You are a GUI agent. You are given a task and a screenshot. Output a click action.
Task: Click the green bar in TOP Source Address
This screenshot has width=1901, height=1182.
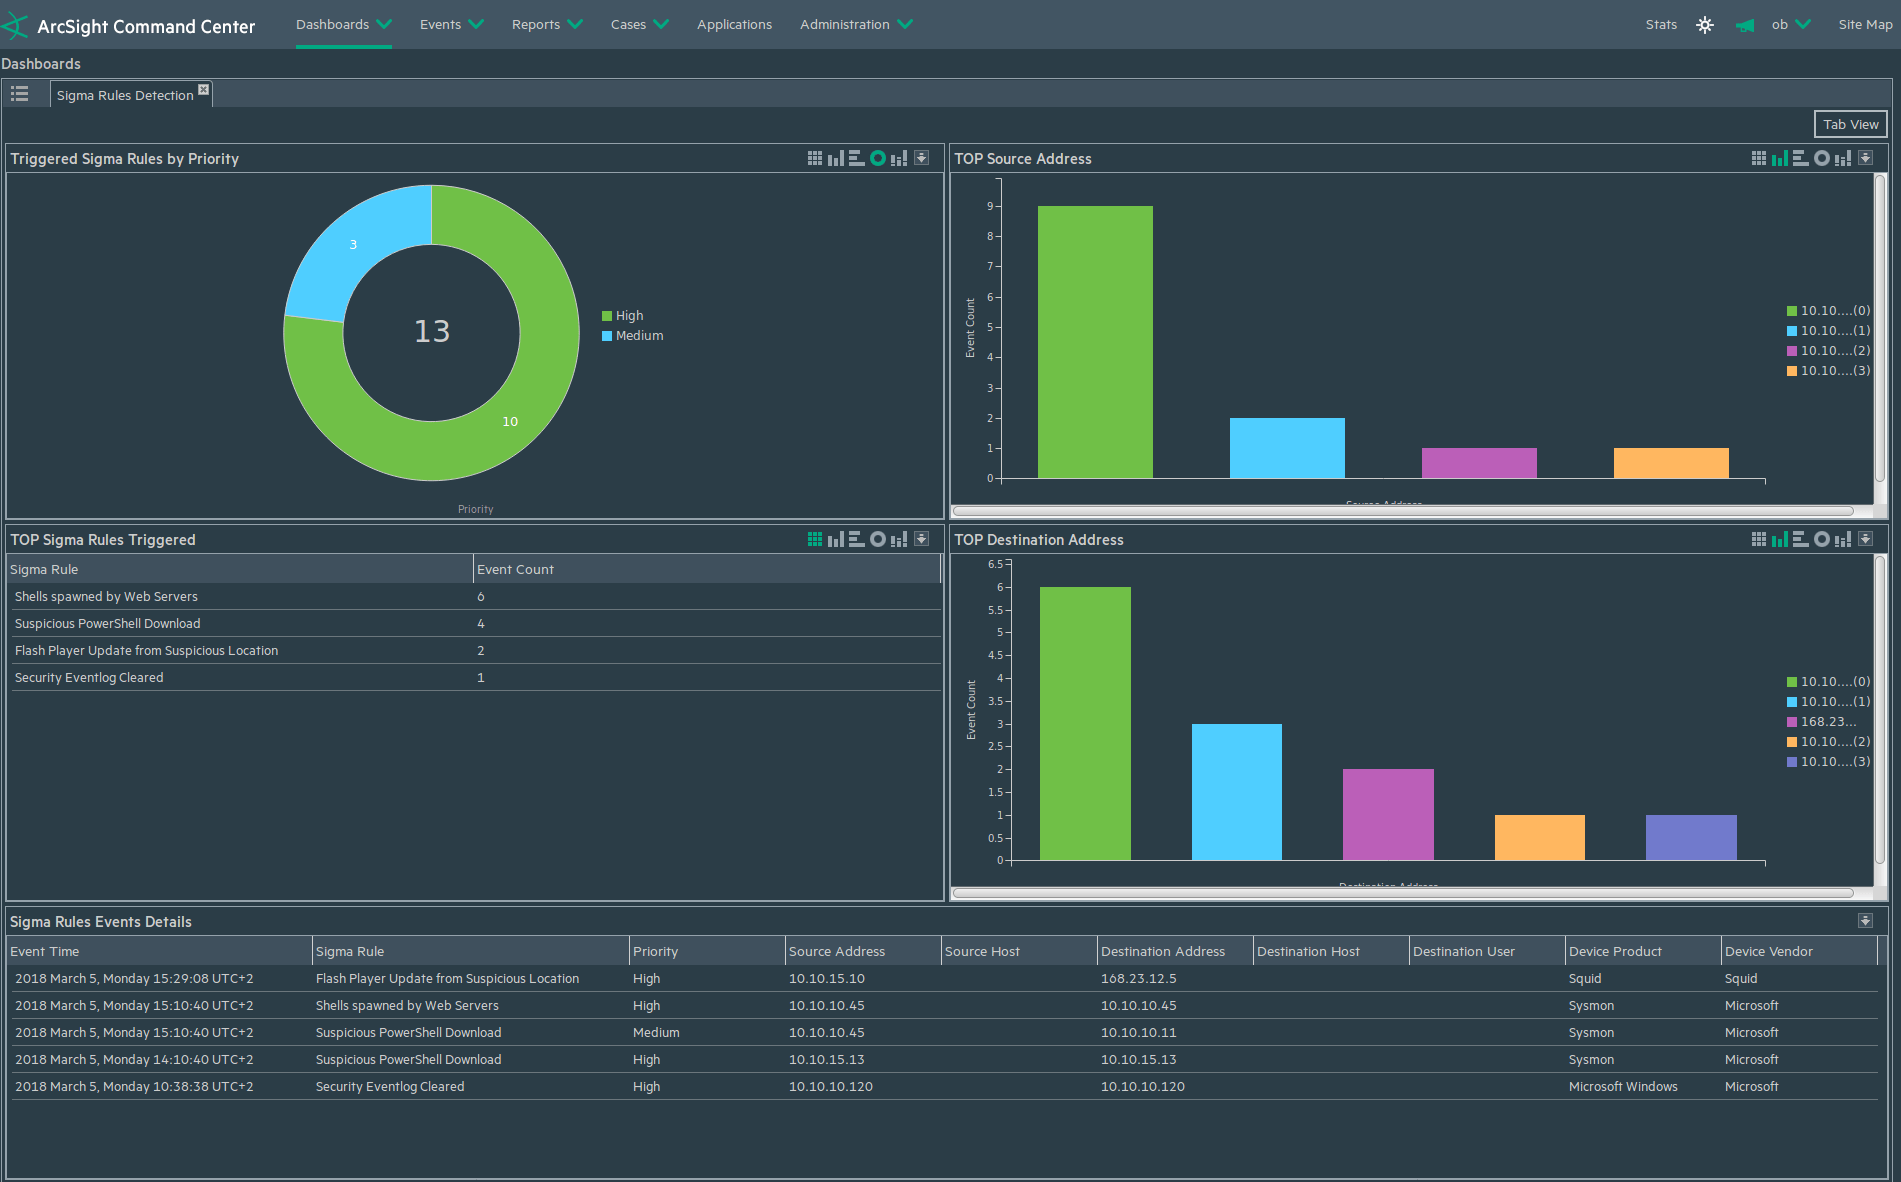[x=1095, y=341]
